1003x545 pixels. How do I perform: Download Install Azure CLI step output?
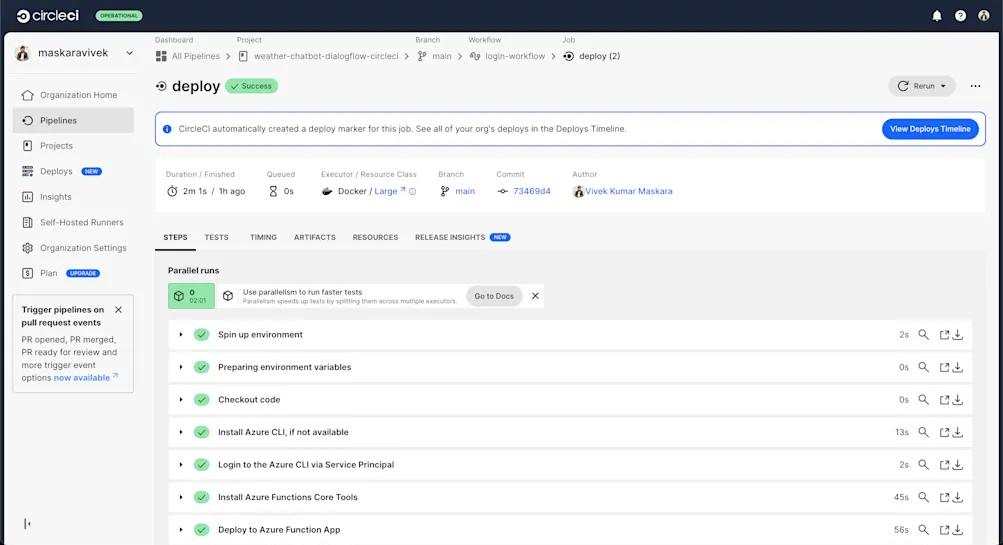click(x=958, y=432)
